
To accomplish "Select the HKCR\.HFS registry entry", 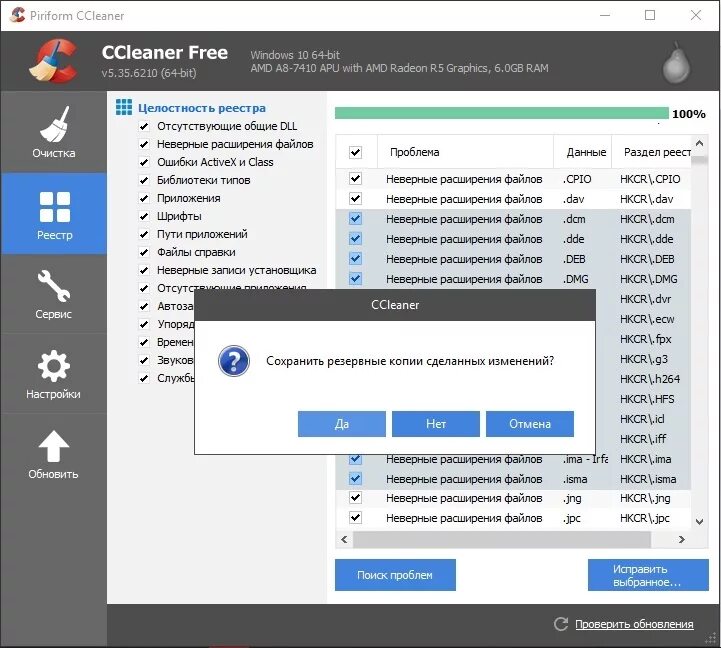I will [x=647, y=399].
